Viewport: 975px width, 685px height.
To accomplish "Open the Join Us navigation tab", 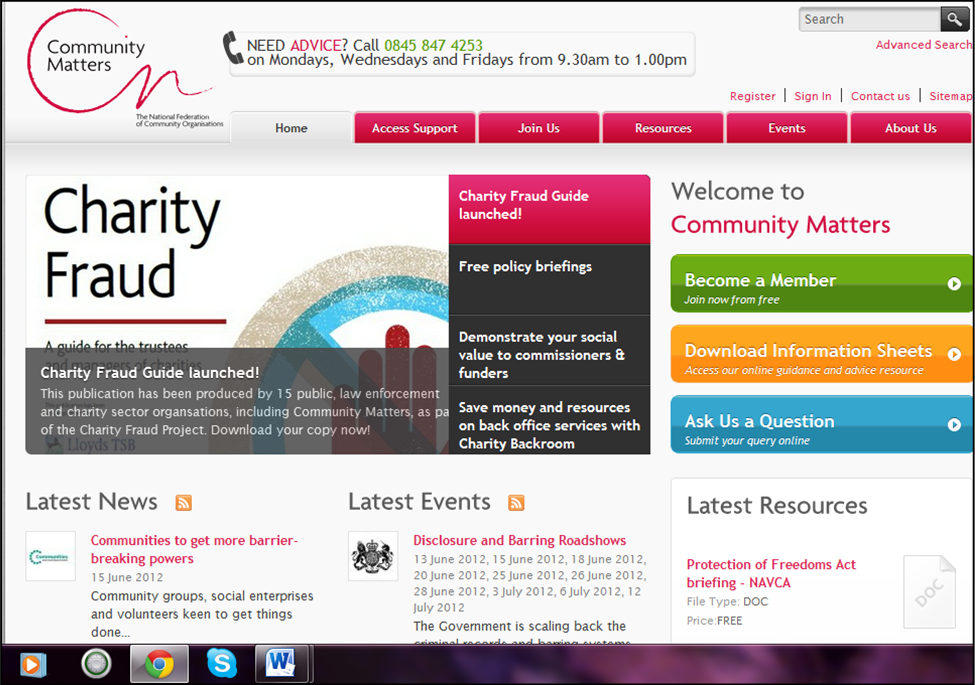I will click(538, 128).
